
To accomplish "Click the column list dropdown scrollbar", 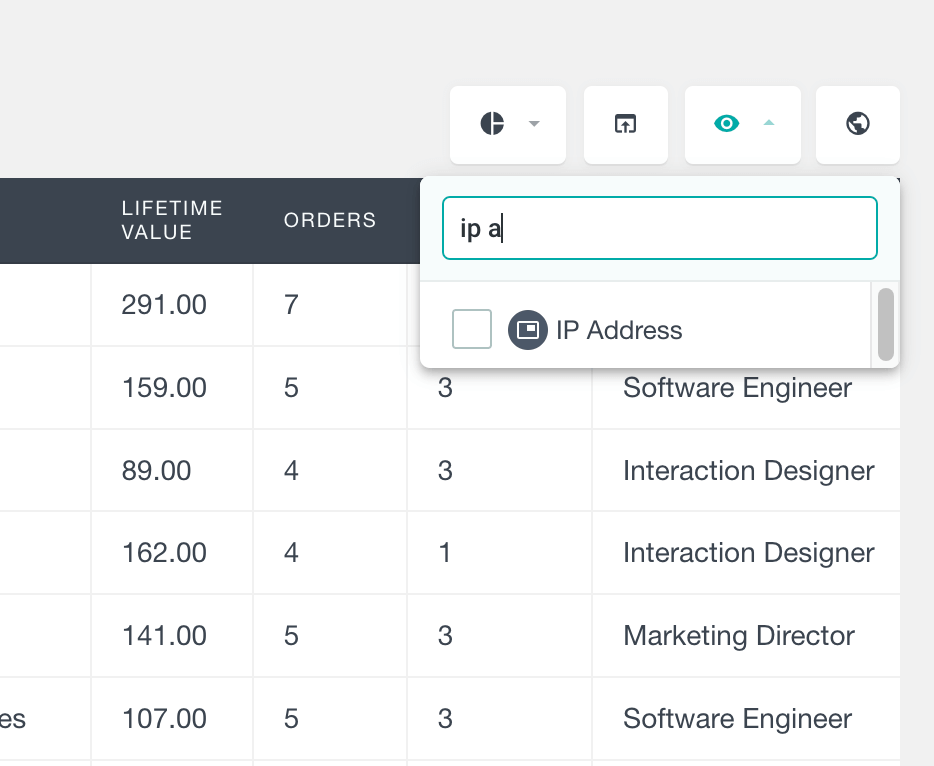I will pos(885,324).
